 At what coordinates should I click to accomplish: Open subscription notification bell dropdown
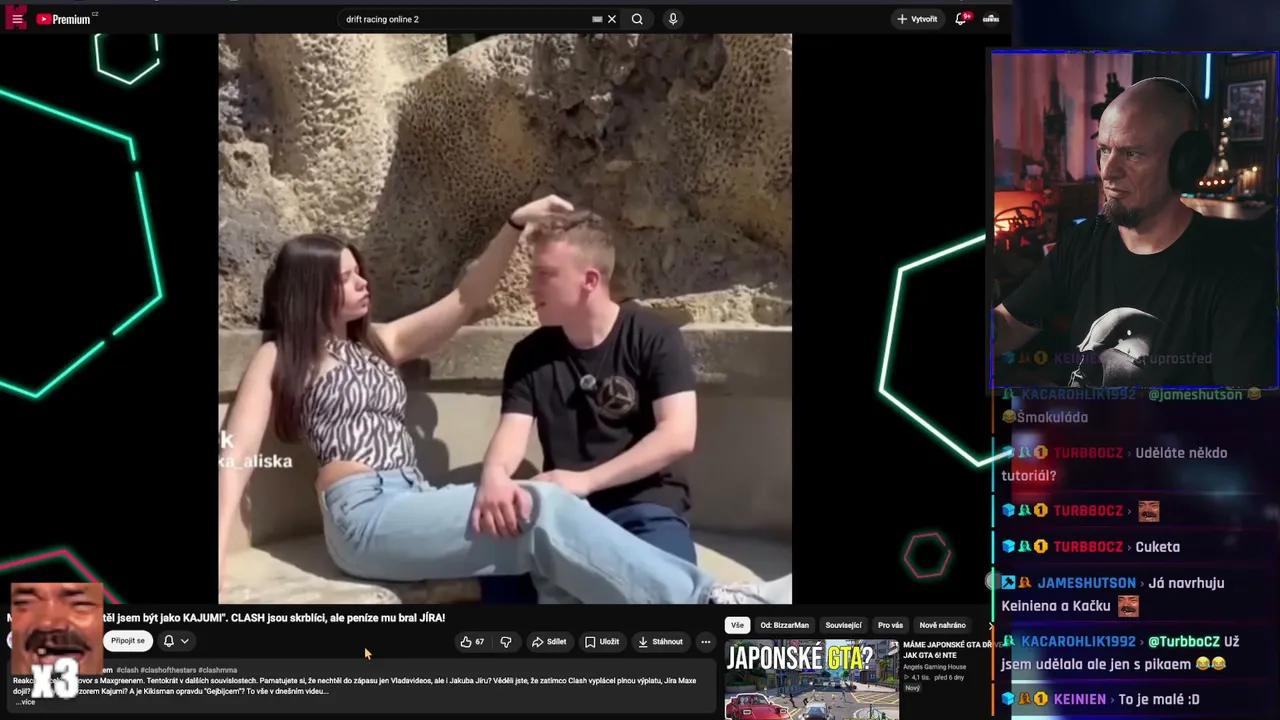click(176, 641)
